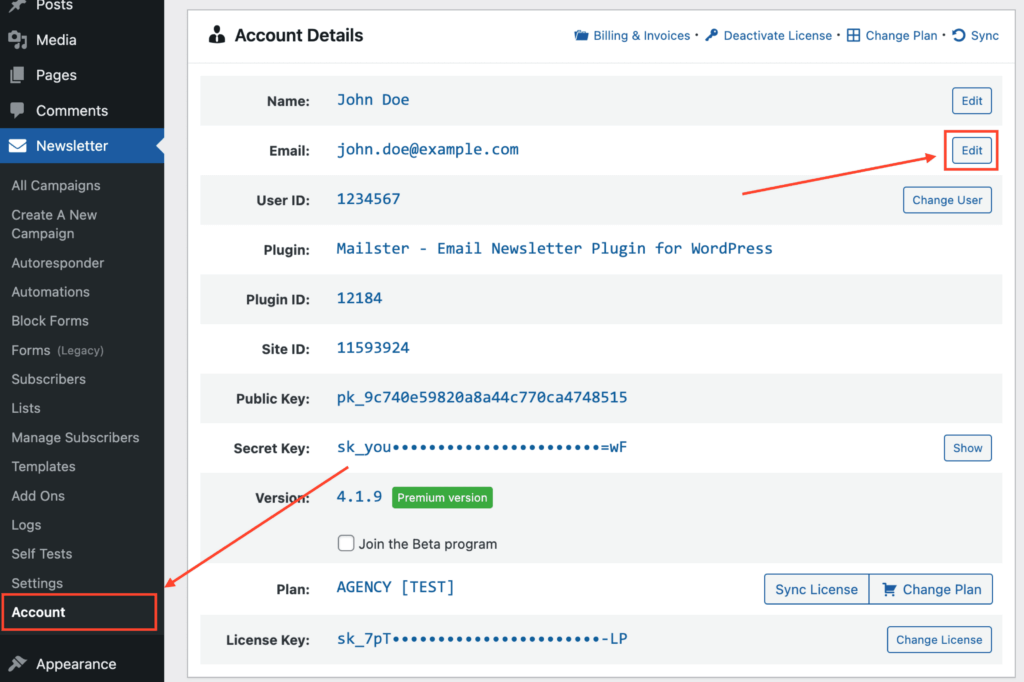Image resolution: width=1024 pixels, height=682 pixels.
Task: Click the Sync refresh icon
Action: click(x=959, y=36)
